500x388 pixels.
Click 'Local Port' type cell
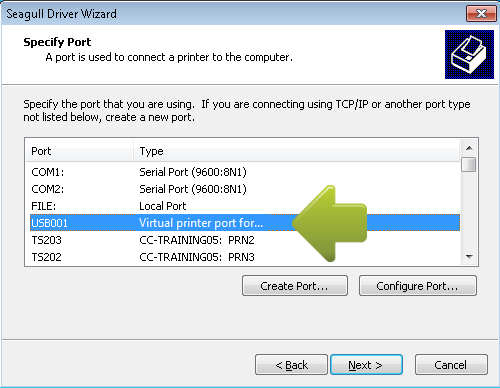point(163,206)
